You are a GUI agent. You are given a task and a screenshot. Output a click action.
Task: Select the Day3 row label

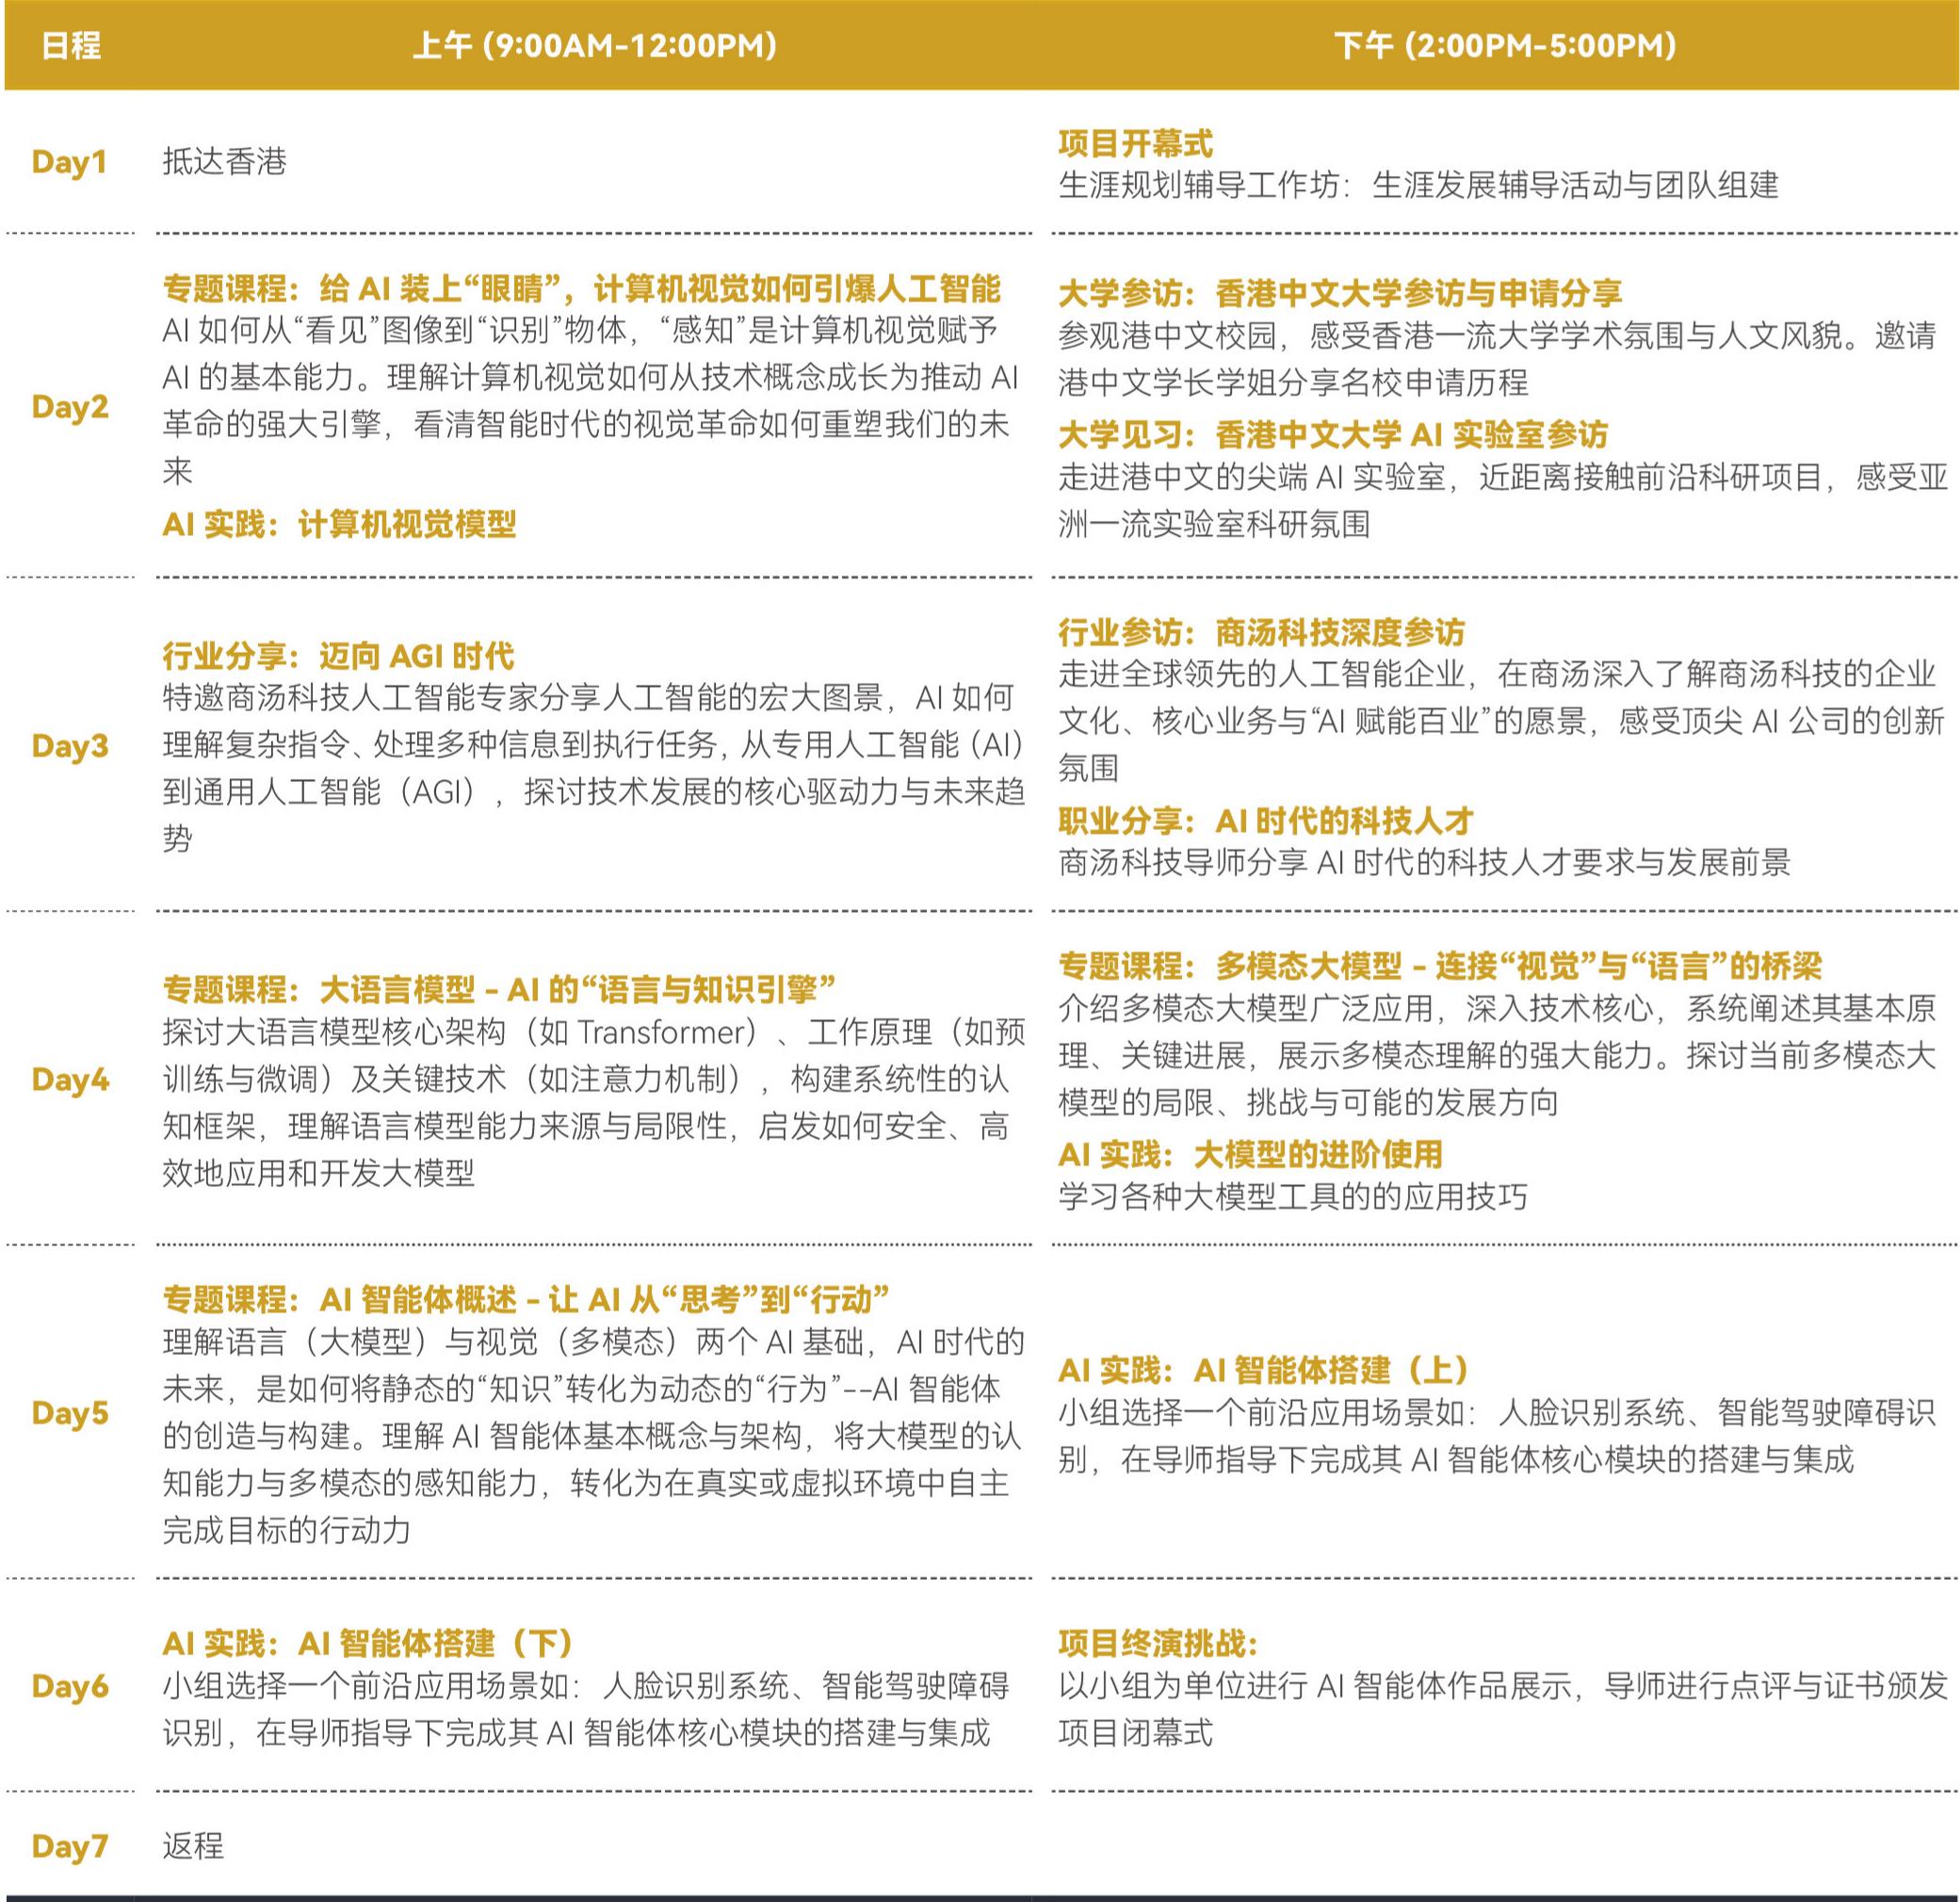coord(70,746)
